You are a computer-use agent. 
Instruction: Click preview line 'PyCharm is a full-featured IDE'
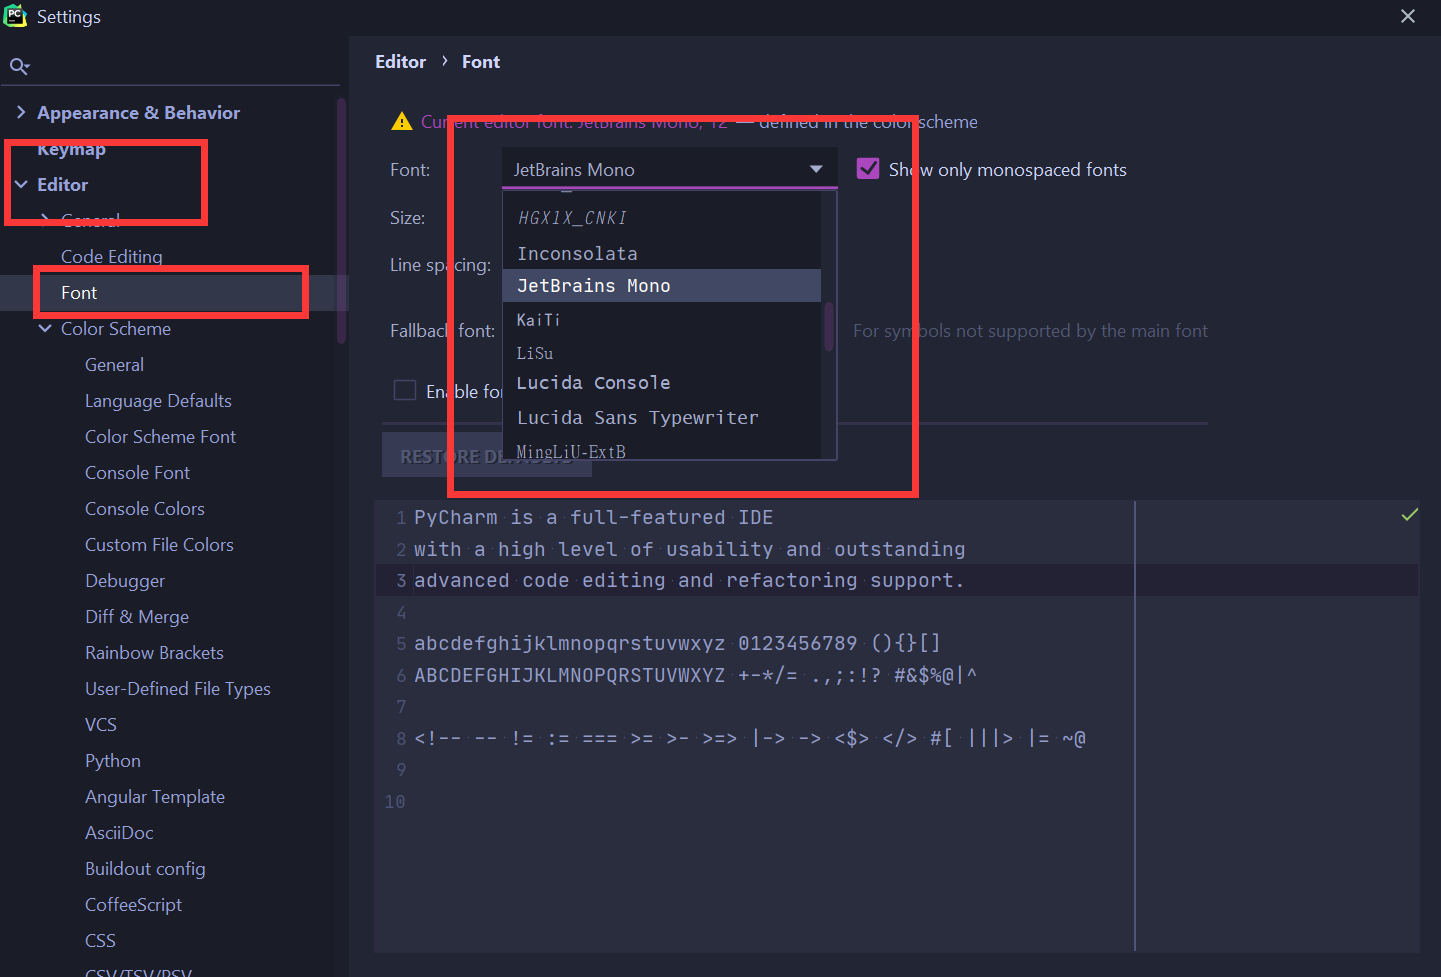click(x=593, y=517)
